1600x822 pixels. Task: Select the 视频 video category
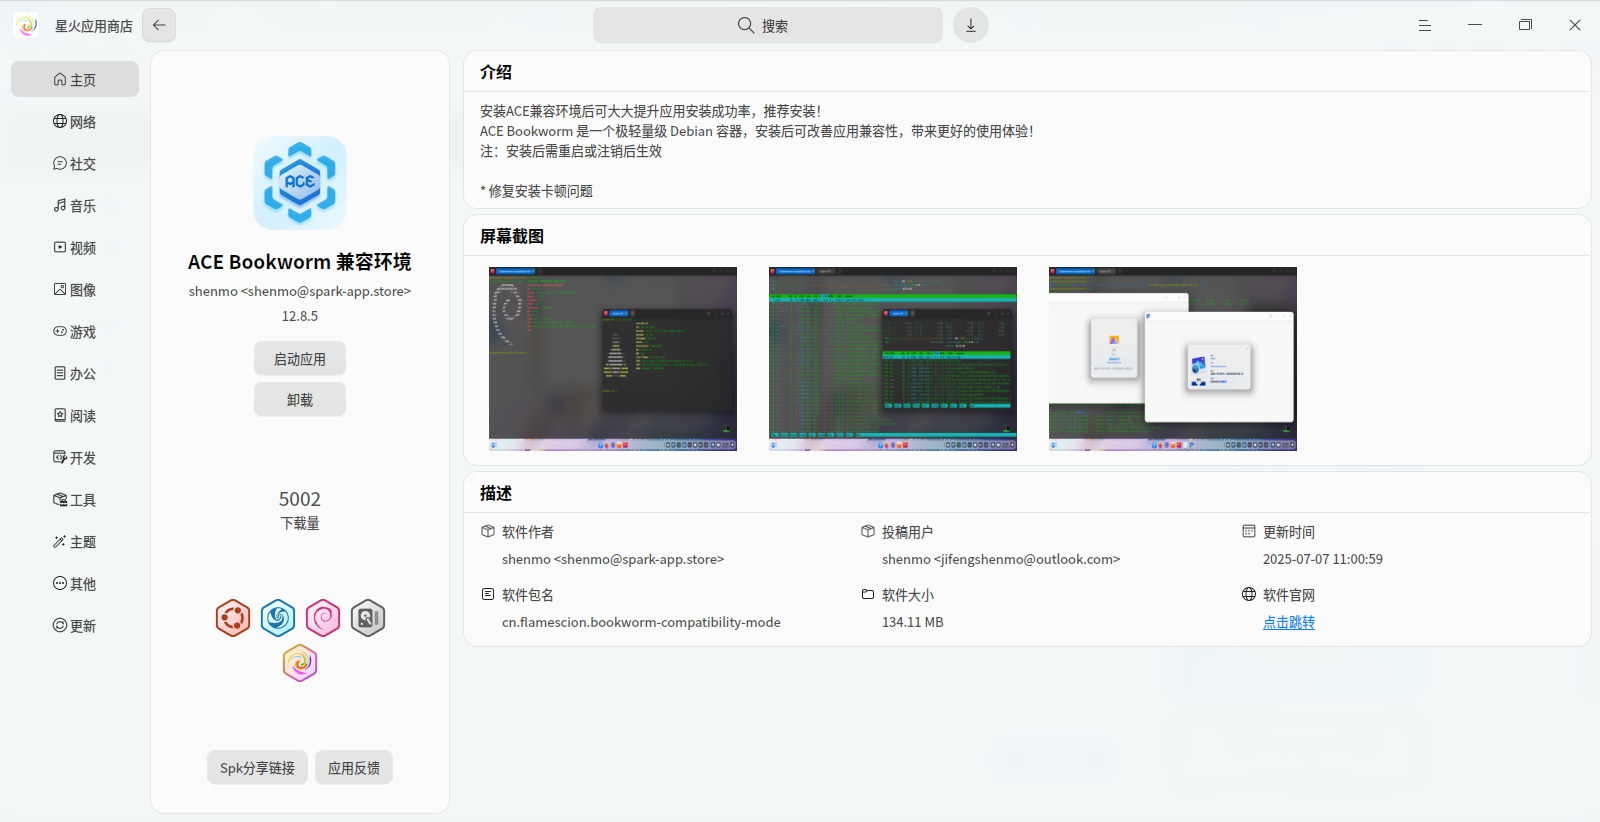point(75,247)
